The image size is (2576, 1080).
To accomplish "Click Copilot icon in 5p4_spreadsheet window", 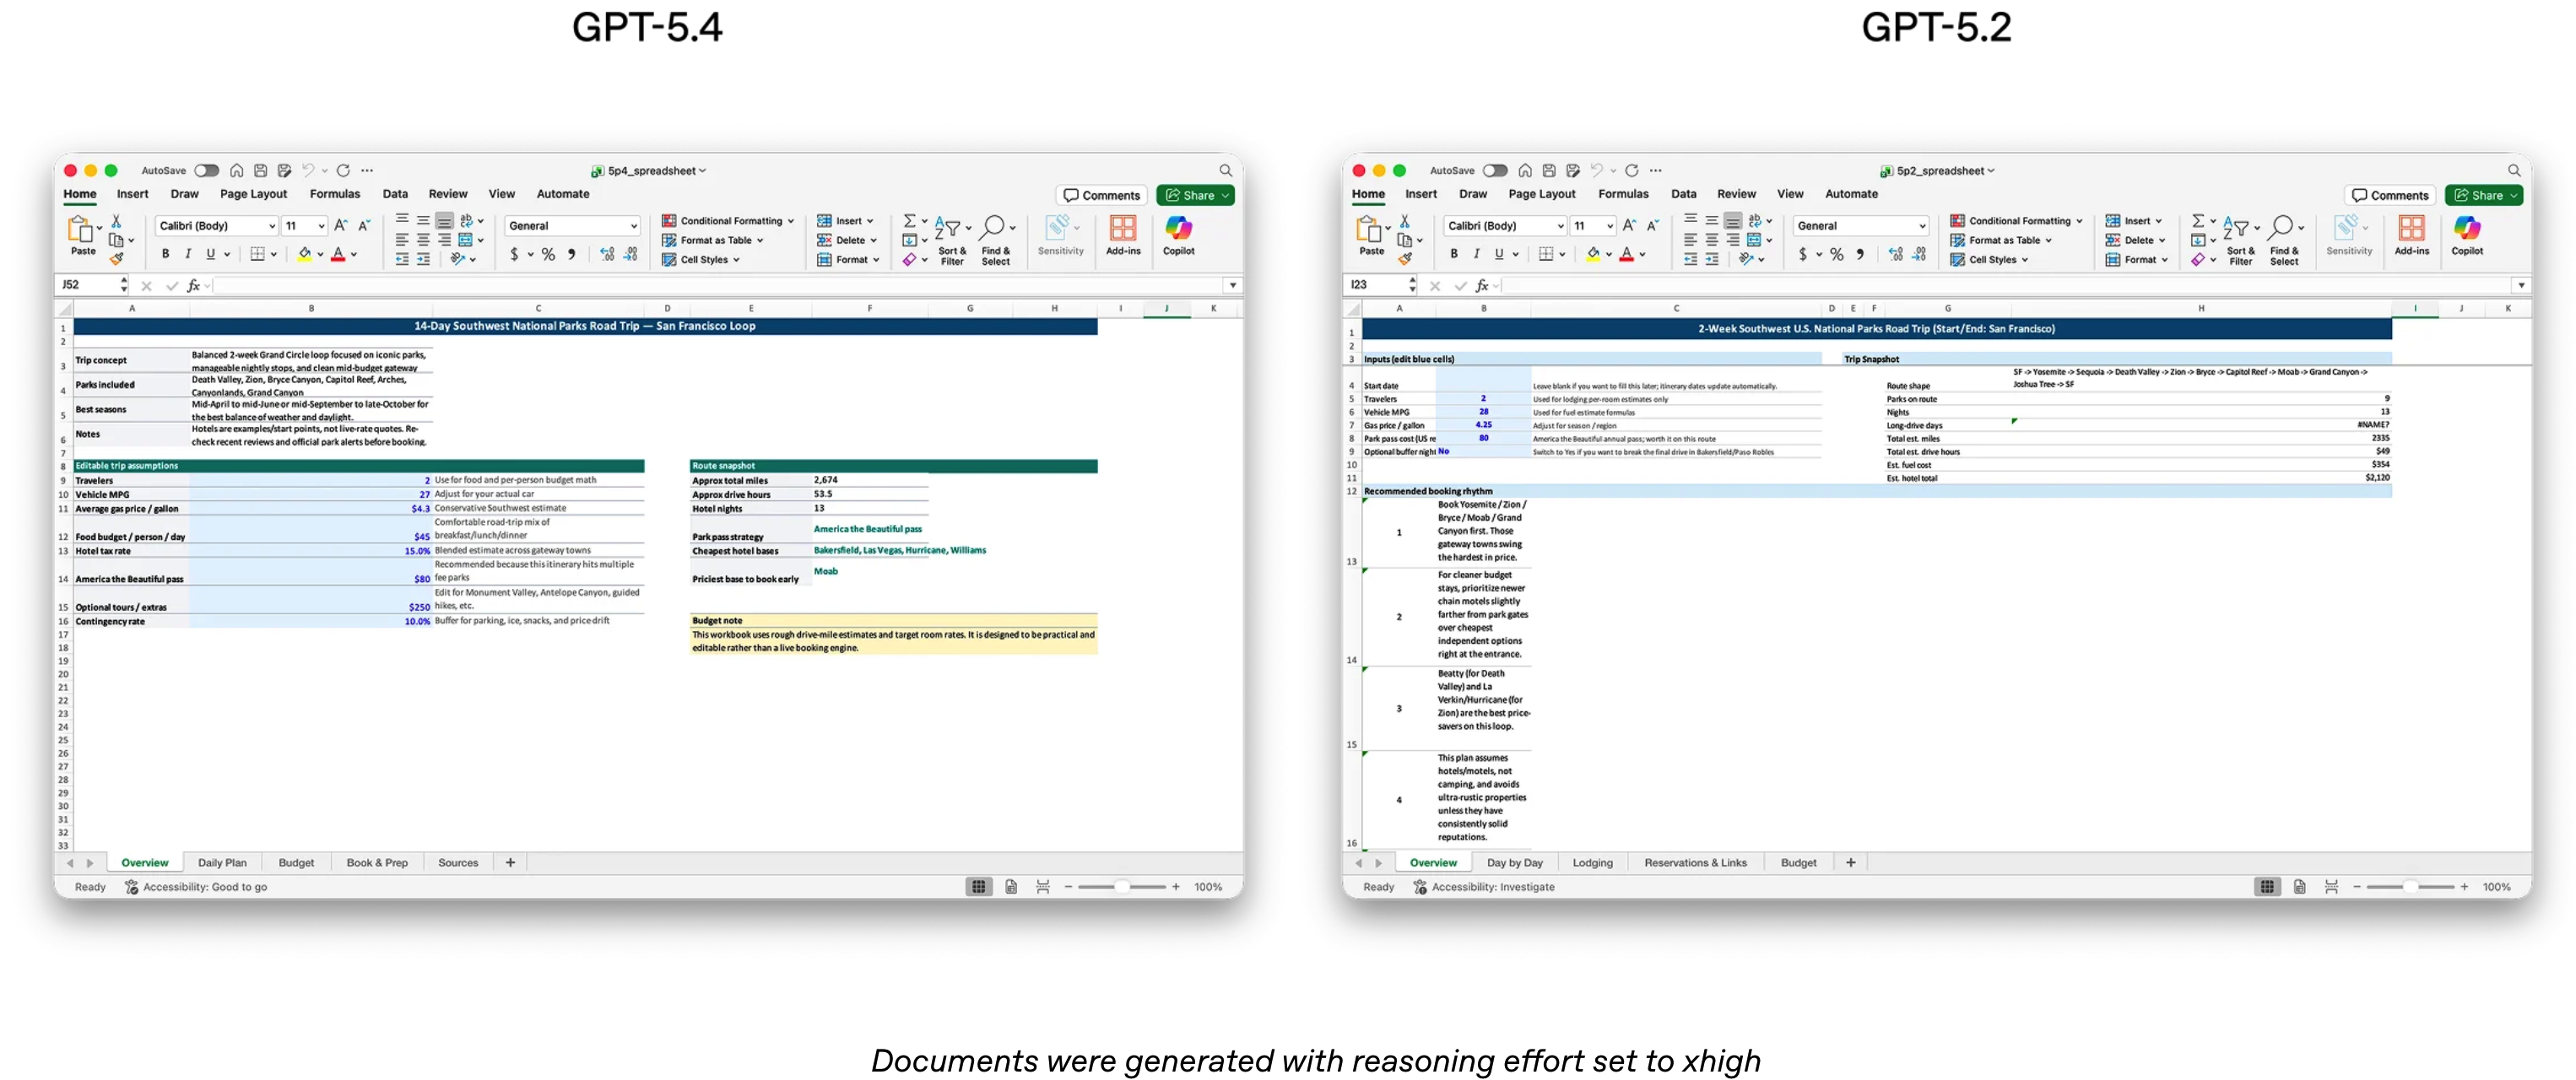I will pyautogui.click(x=1178, y=229).
